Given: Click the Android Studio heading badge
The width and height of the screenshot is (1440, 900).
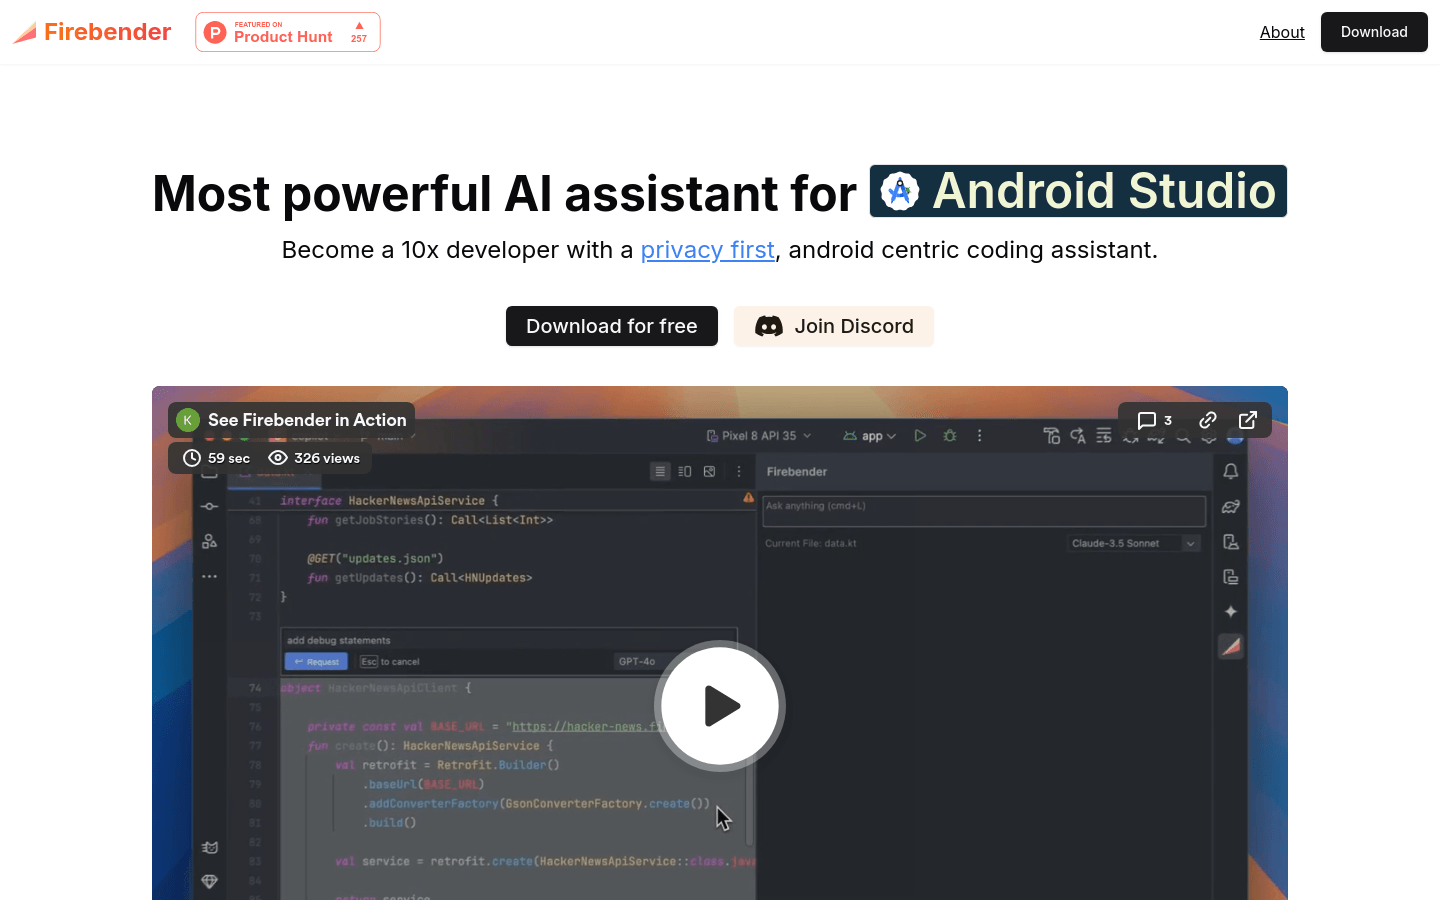Looking at the screenshot, I should tap(1078, 191).
